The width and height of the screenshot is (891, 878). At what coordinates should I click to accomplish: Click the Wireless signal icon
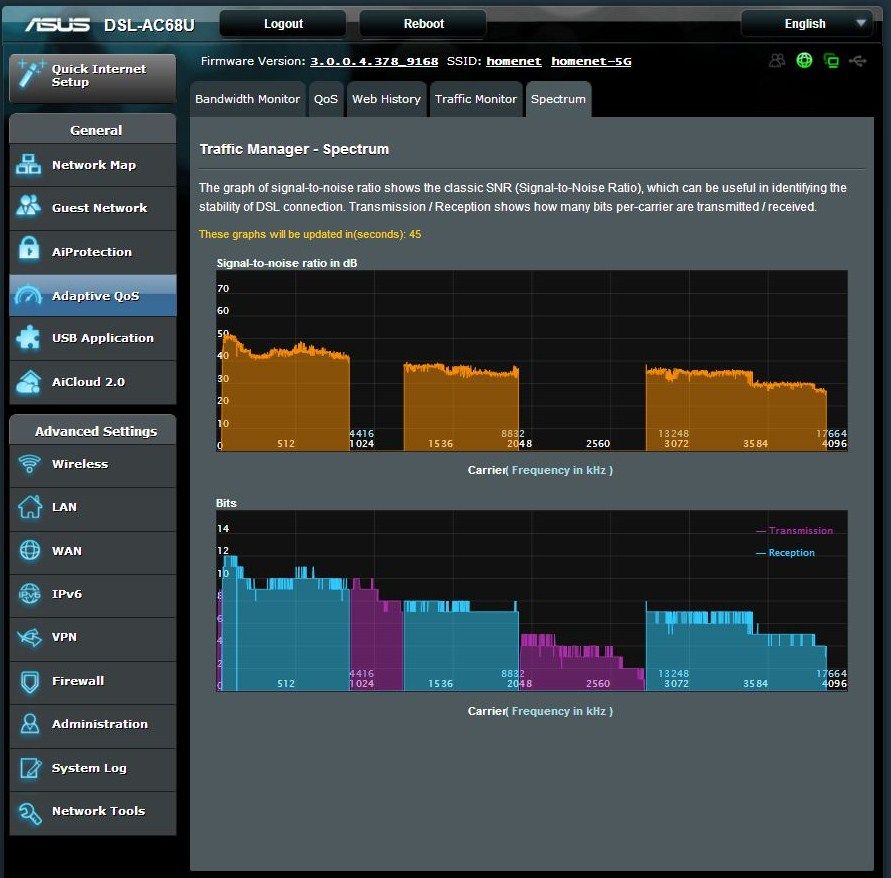coord(29,464)
